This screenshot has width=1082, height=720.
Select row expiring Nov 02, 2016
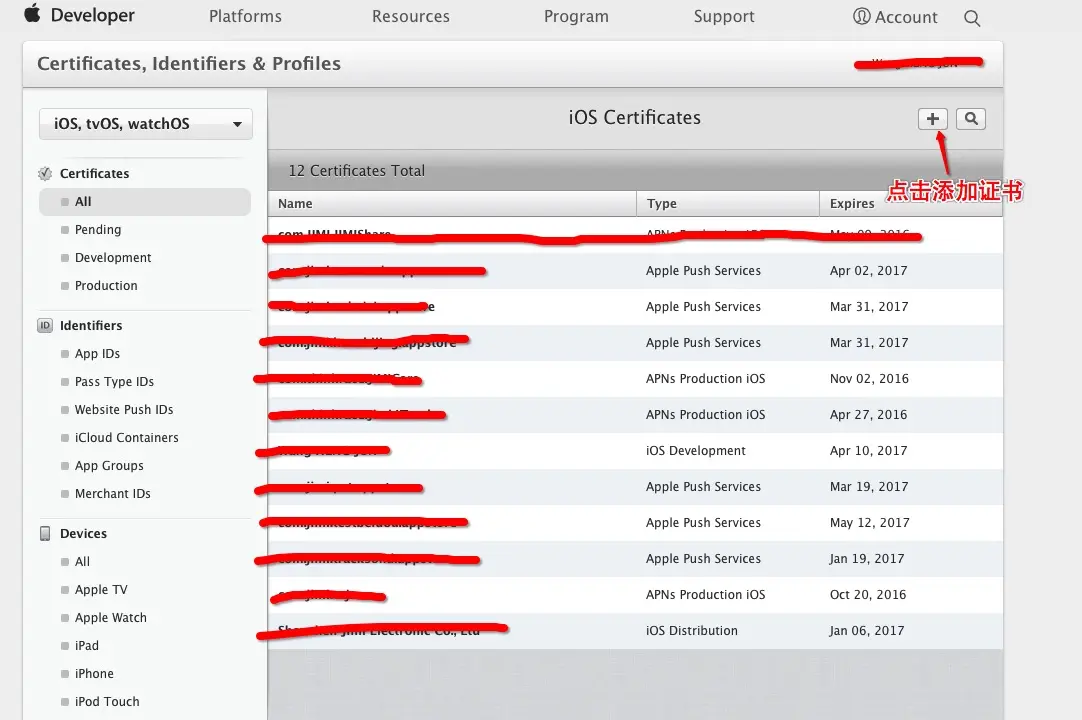635,378
